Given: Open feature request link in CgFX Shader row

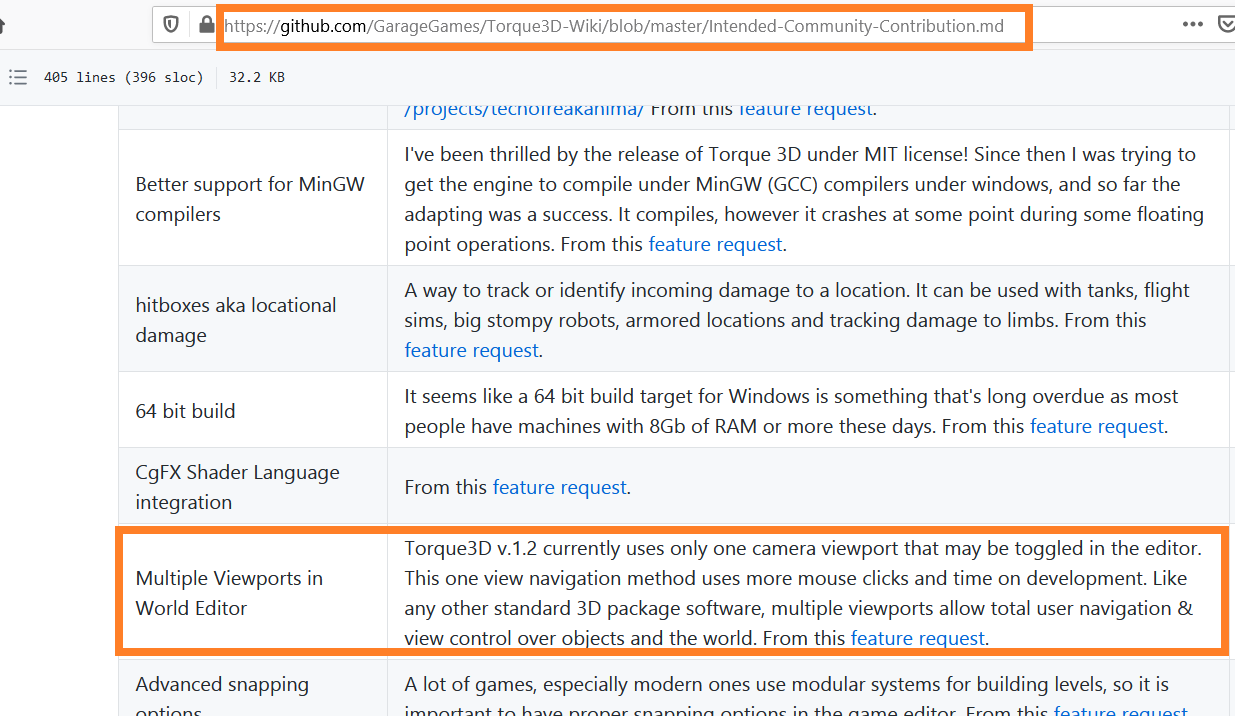Looking at the screenshot, I should tap(560, 487).
